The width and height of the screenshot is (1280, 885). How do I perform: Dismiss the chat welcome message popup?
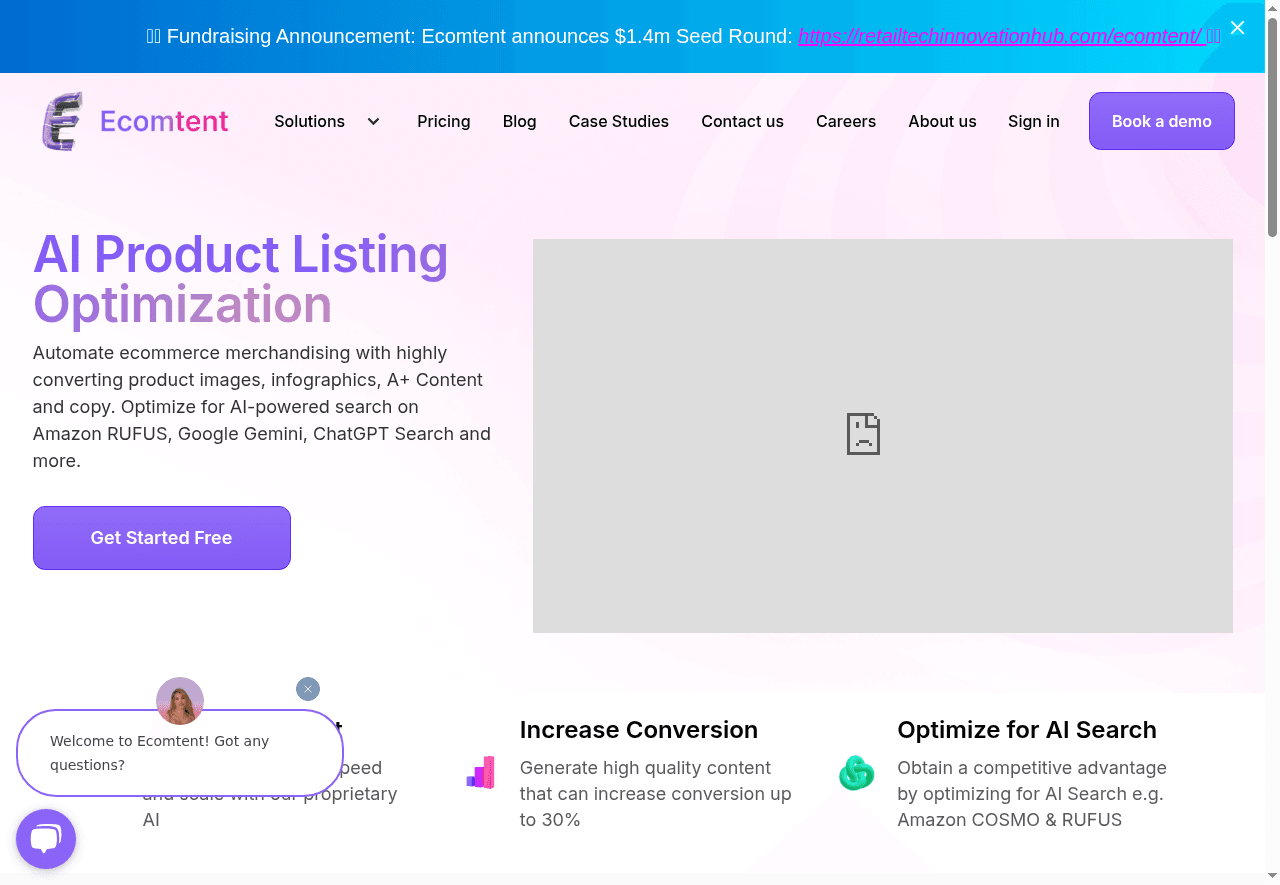pyautogui.click(x=308, y=689)
